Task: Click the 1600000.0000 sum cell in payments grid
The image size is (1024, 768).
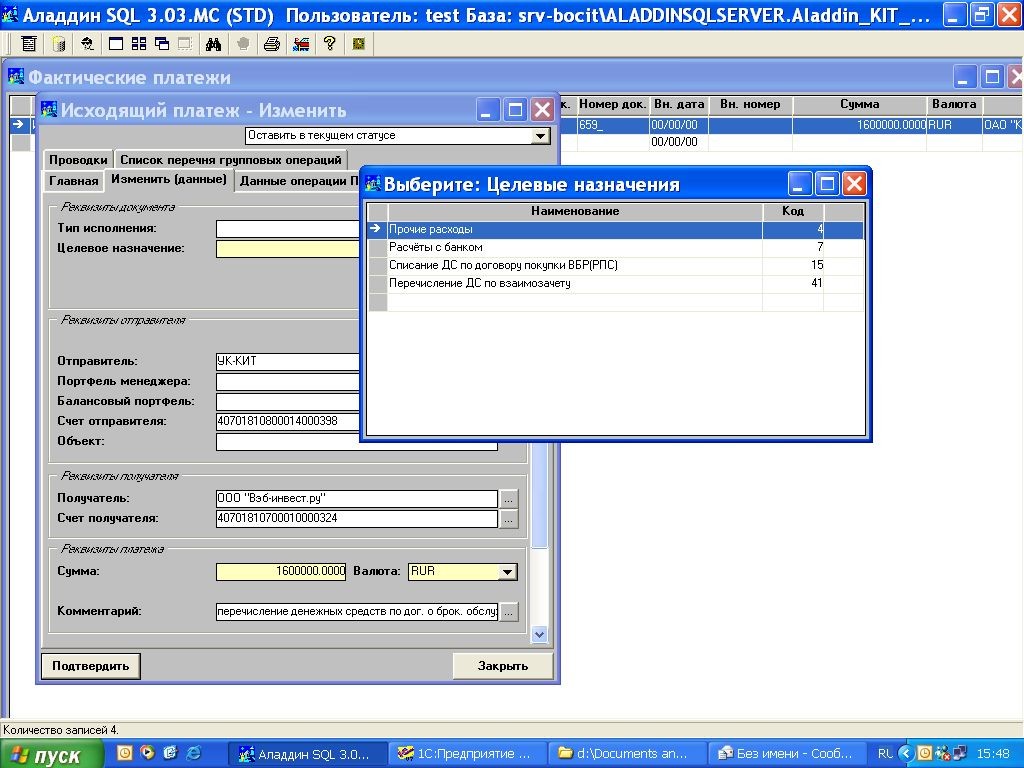Action: tap(859, 125)
